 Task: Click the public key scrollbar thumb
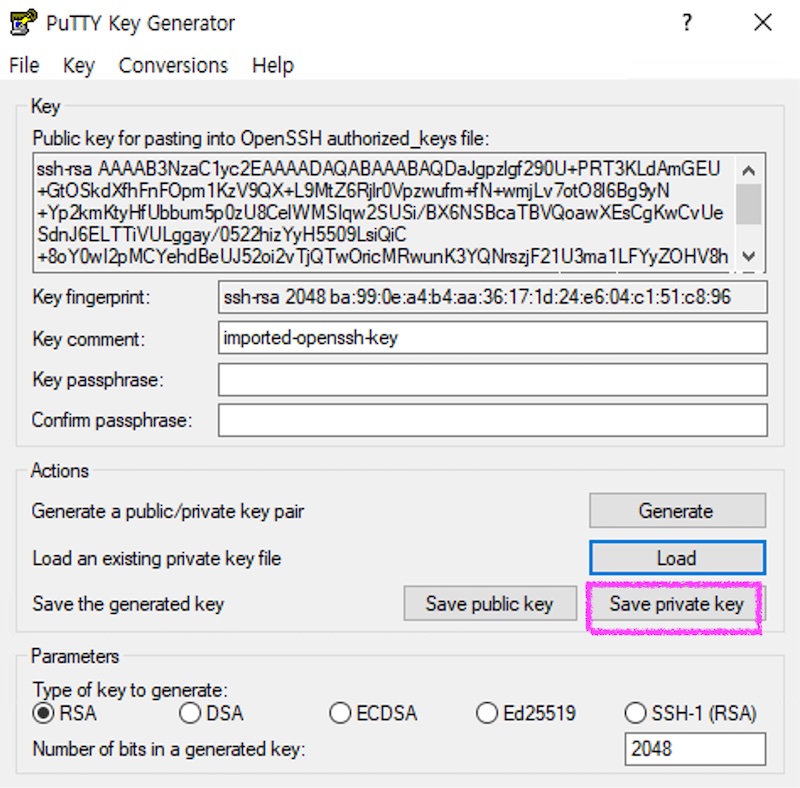(x=748, y=204)
